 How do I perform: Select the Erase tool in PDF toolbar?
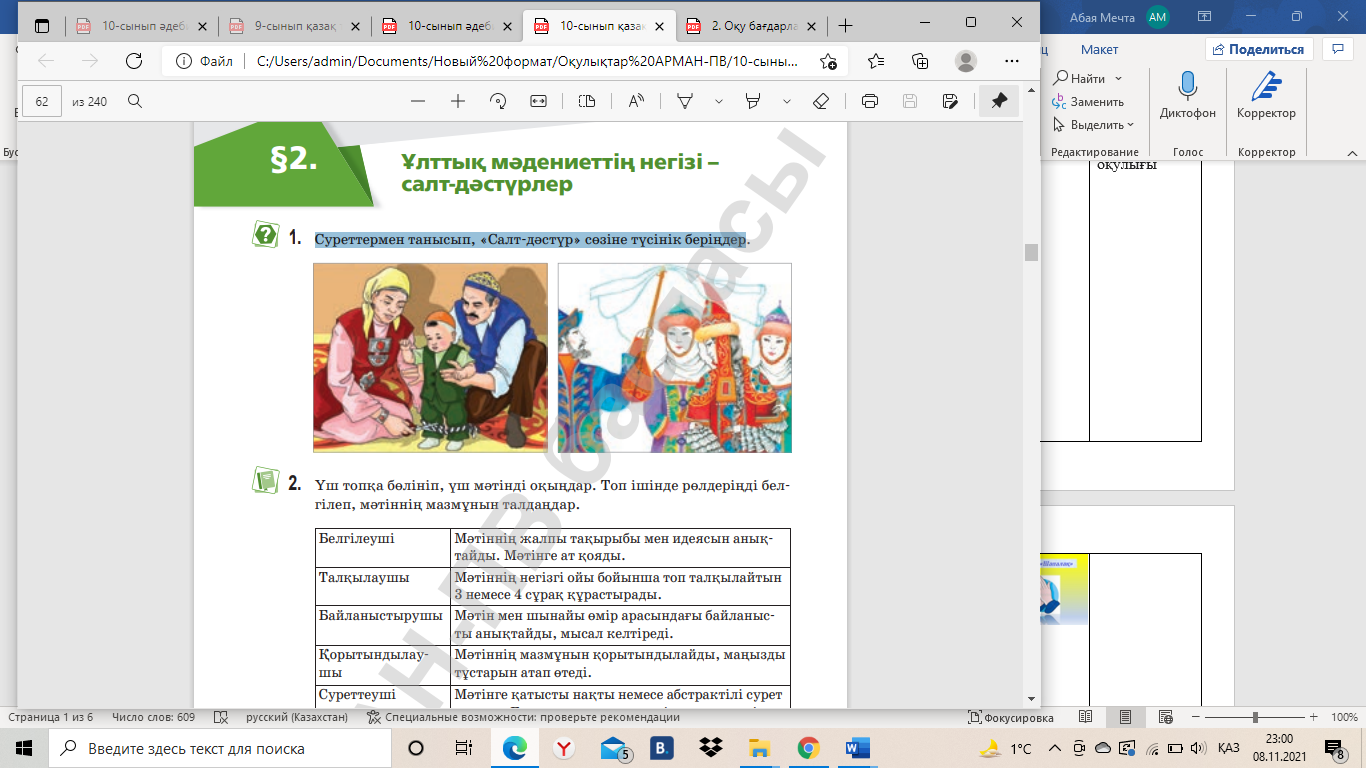821,101
